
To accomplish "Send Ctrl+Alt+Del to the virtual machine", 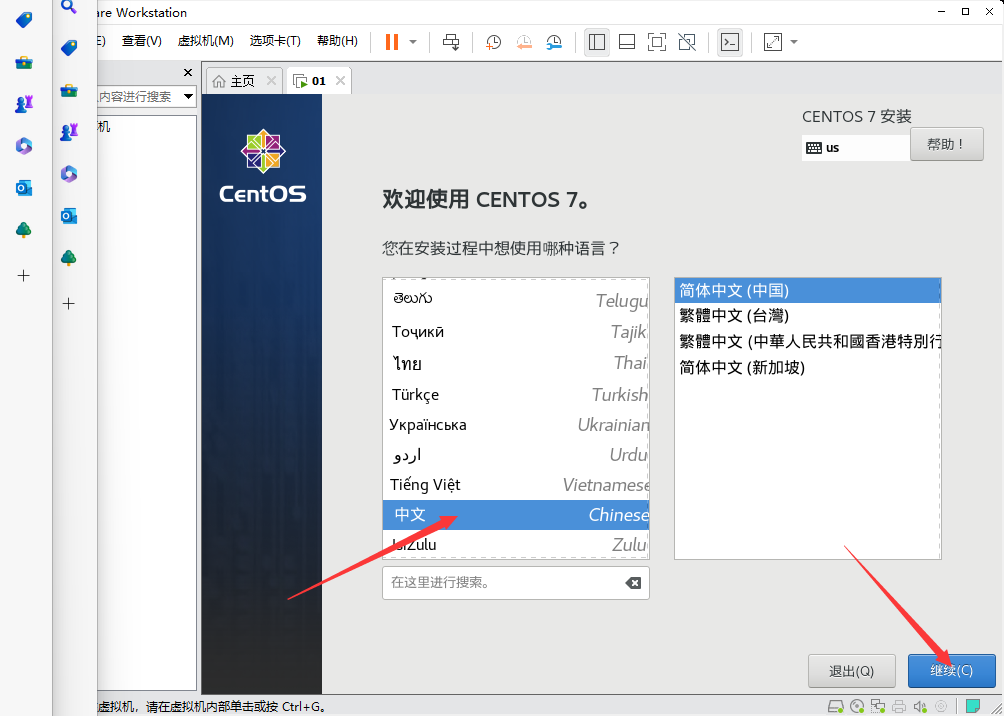I will (451, 42).
